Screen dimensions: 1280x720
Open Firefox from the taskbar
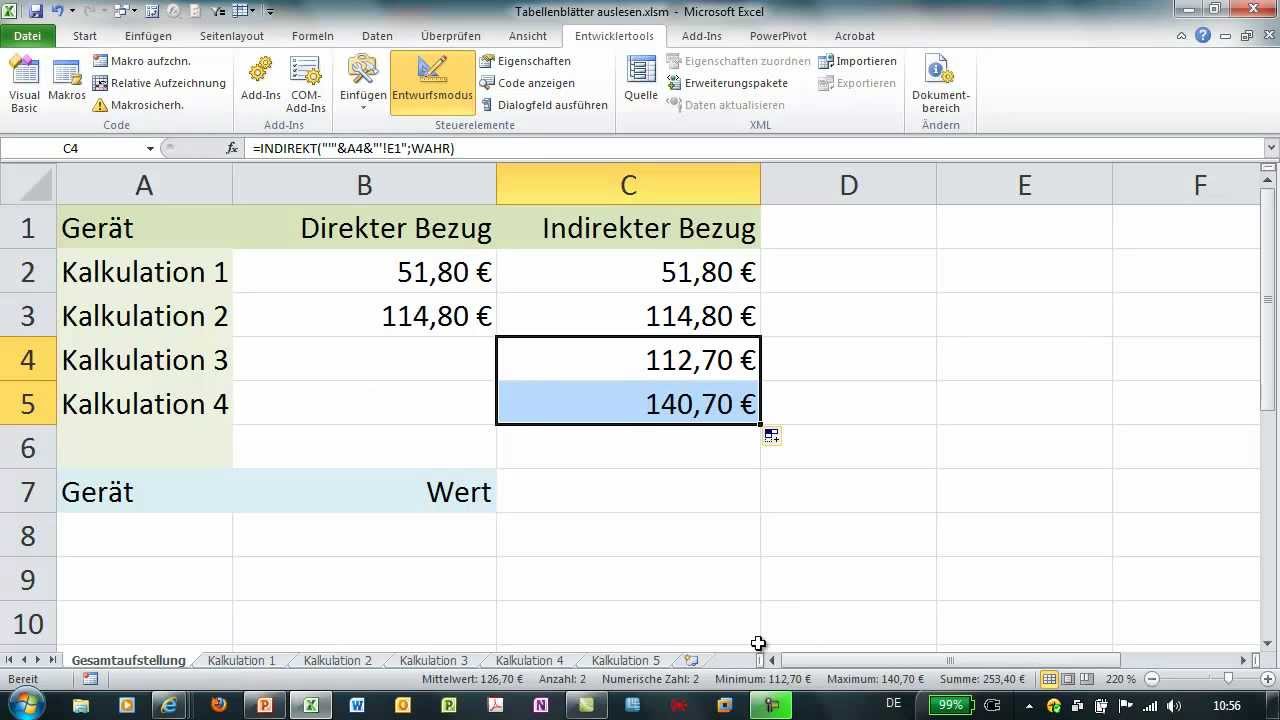(x=219, y=705)
